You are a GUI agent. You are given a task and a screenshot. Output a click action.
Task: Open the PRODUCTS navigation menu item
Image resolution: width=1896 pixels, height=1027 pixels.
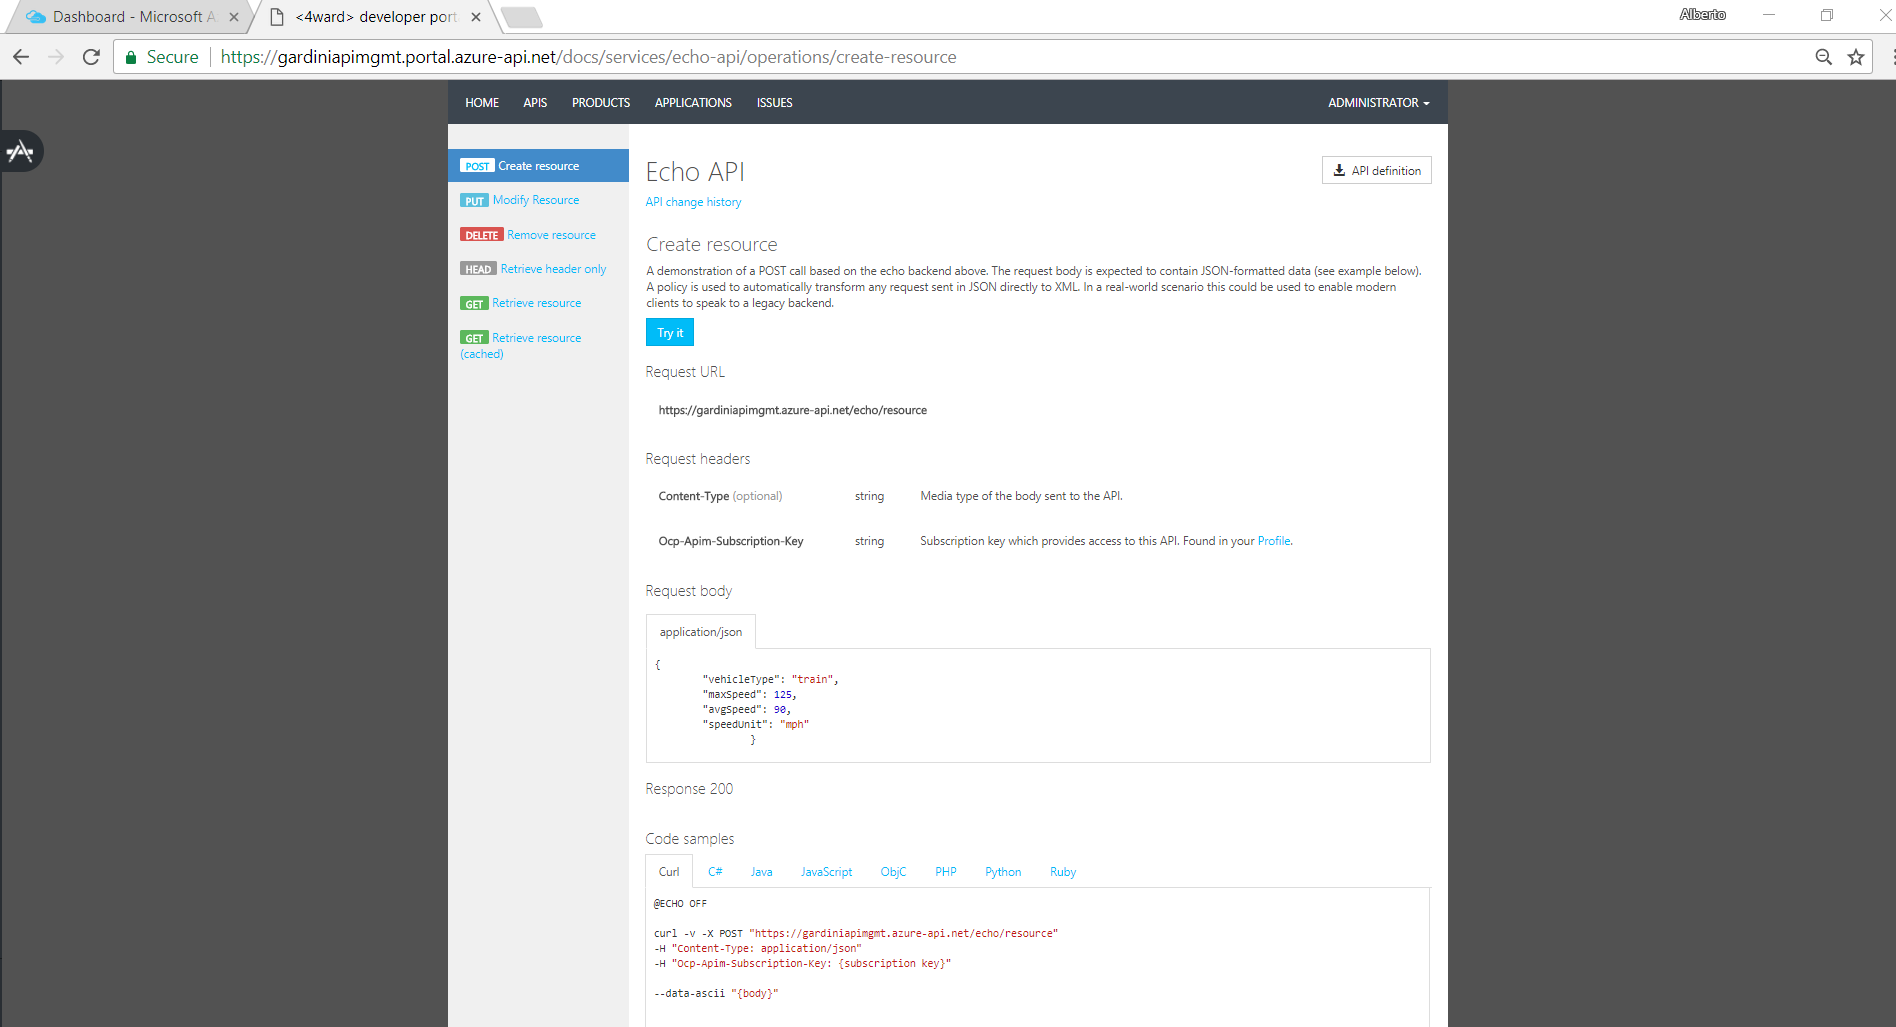click(600, 102)
